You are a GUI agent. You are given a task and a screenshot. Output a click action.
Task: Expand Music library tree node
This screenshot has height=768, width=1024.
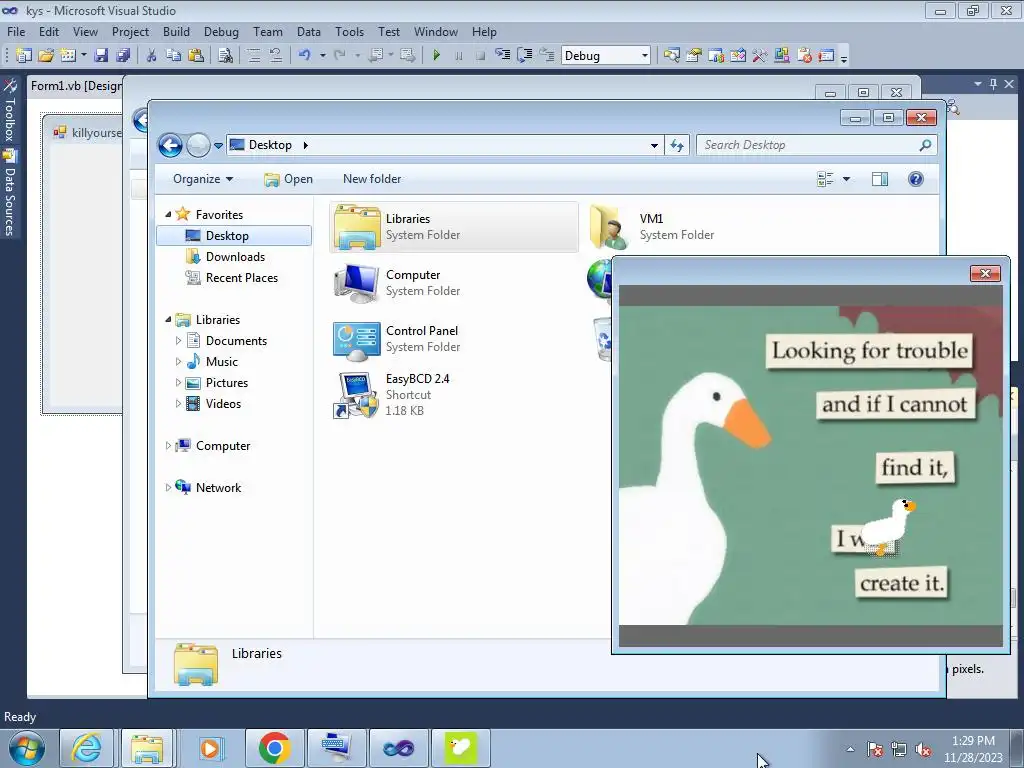point(178,361)
